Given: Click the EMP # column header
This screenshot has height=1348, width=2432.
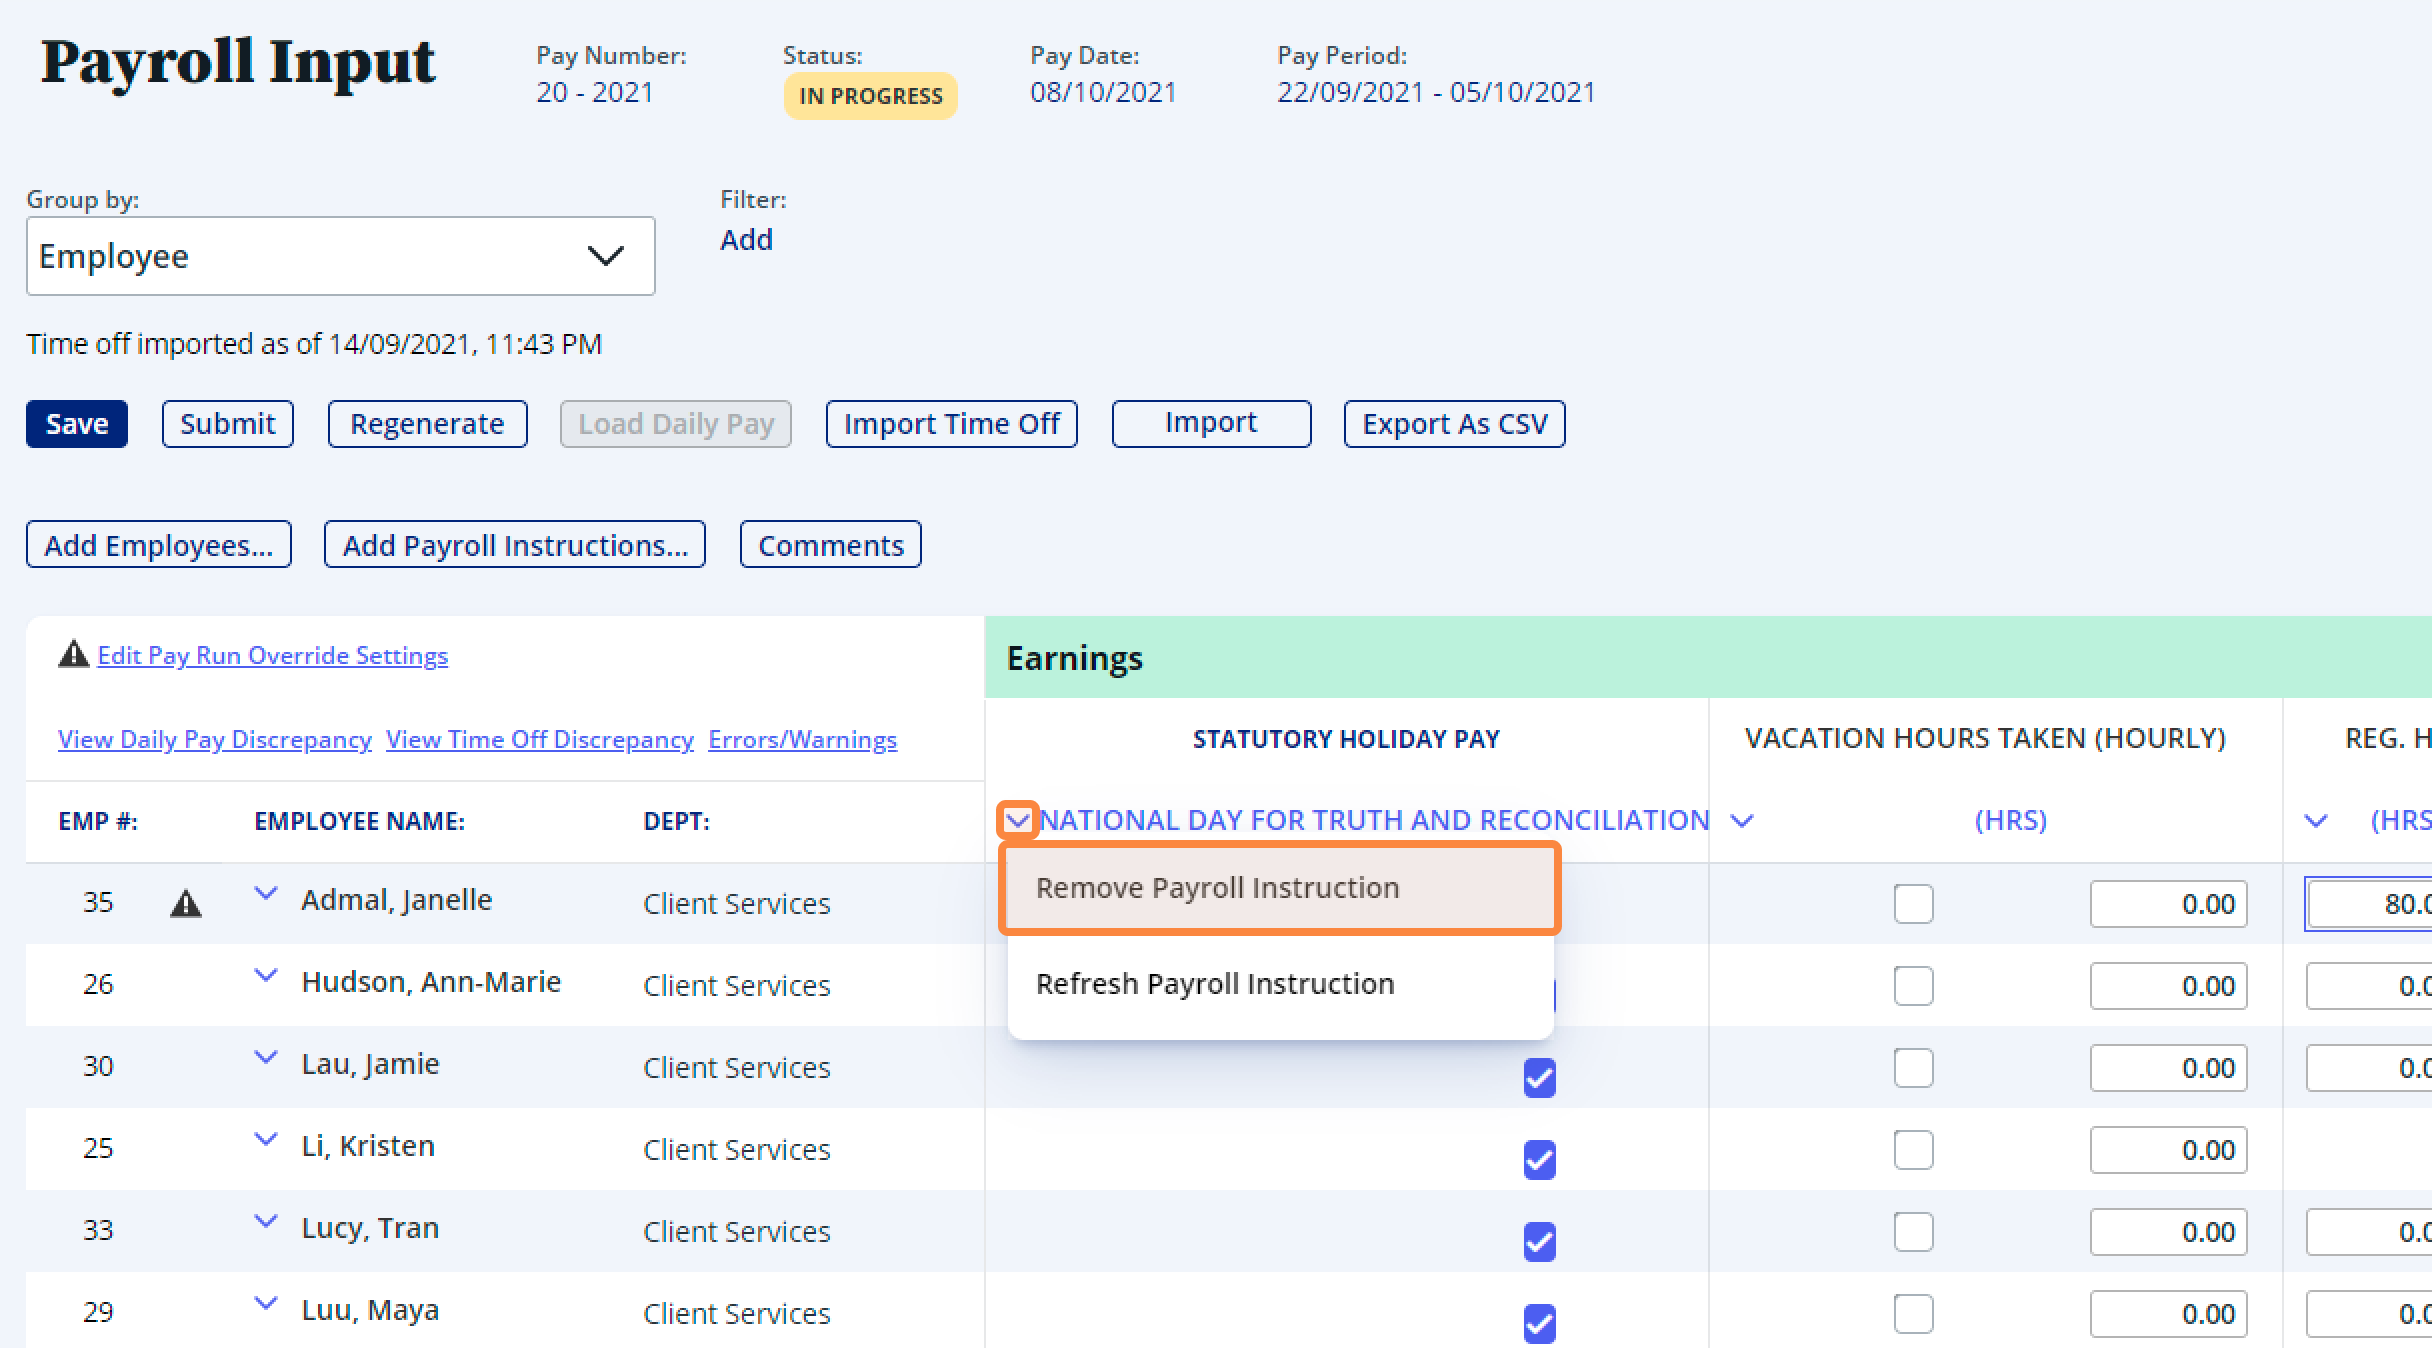Looking at the screenshot, I should [98, 822].
